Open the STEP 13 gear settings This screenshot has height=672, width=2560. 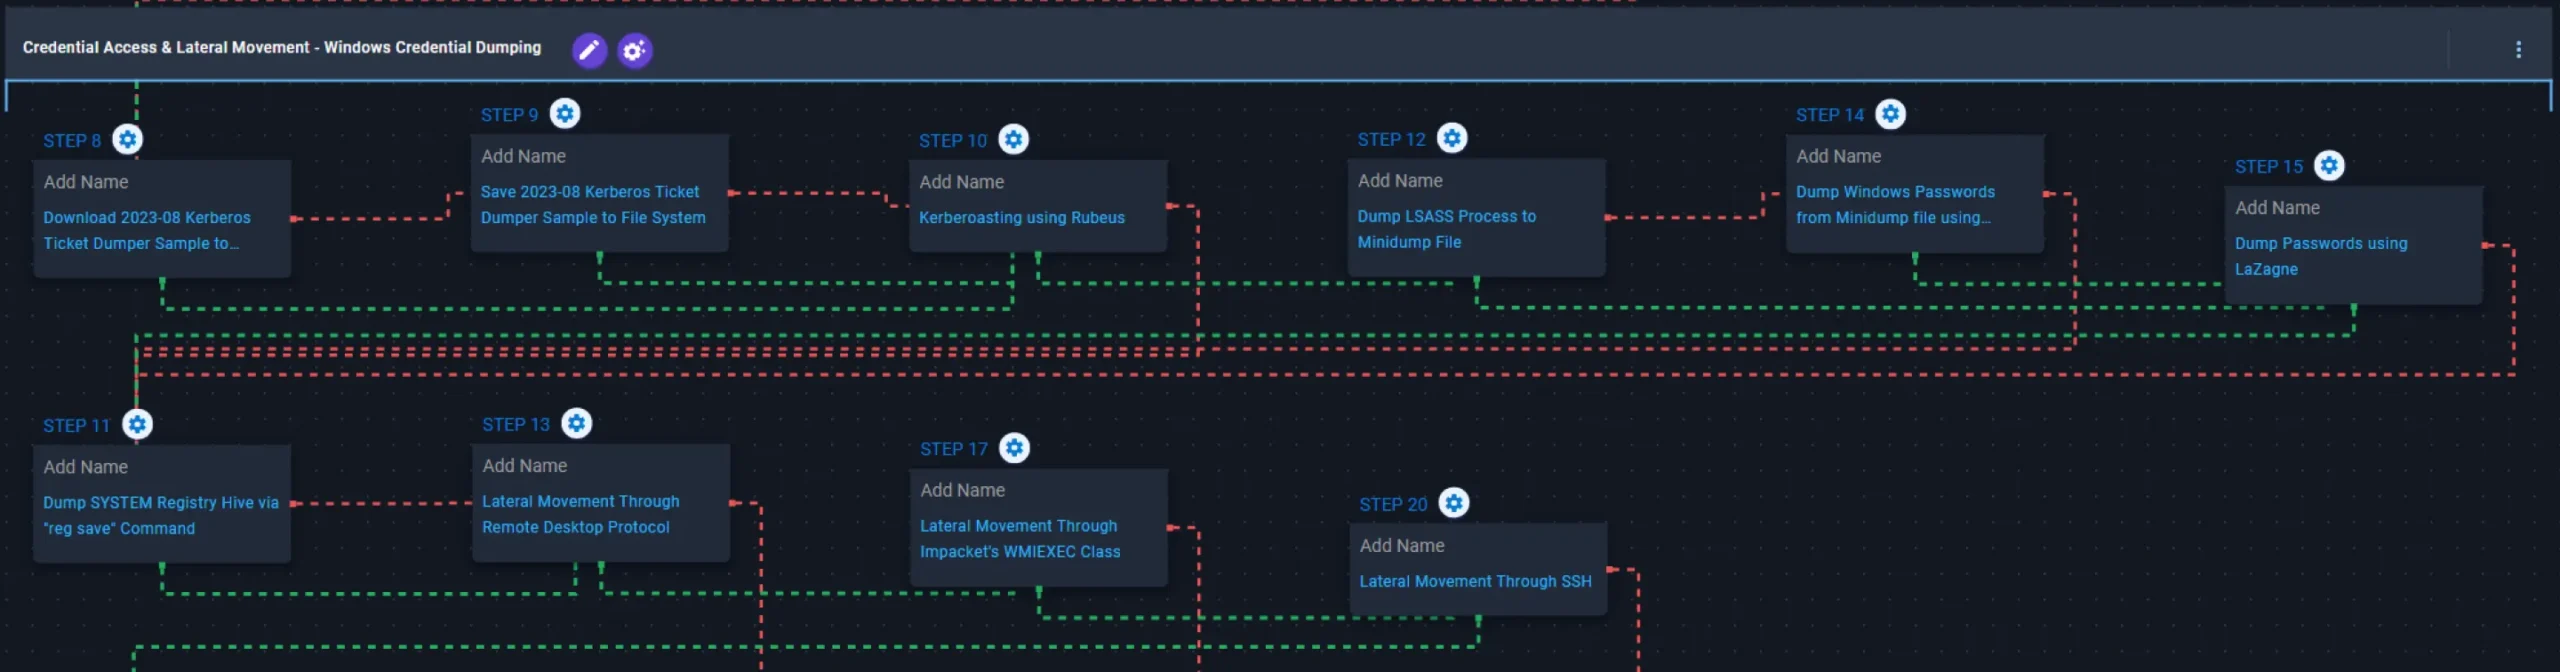tap(576, 424)
